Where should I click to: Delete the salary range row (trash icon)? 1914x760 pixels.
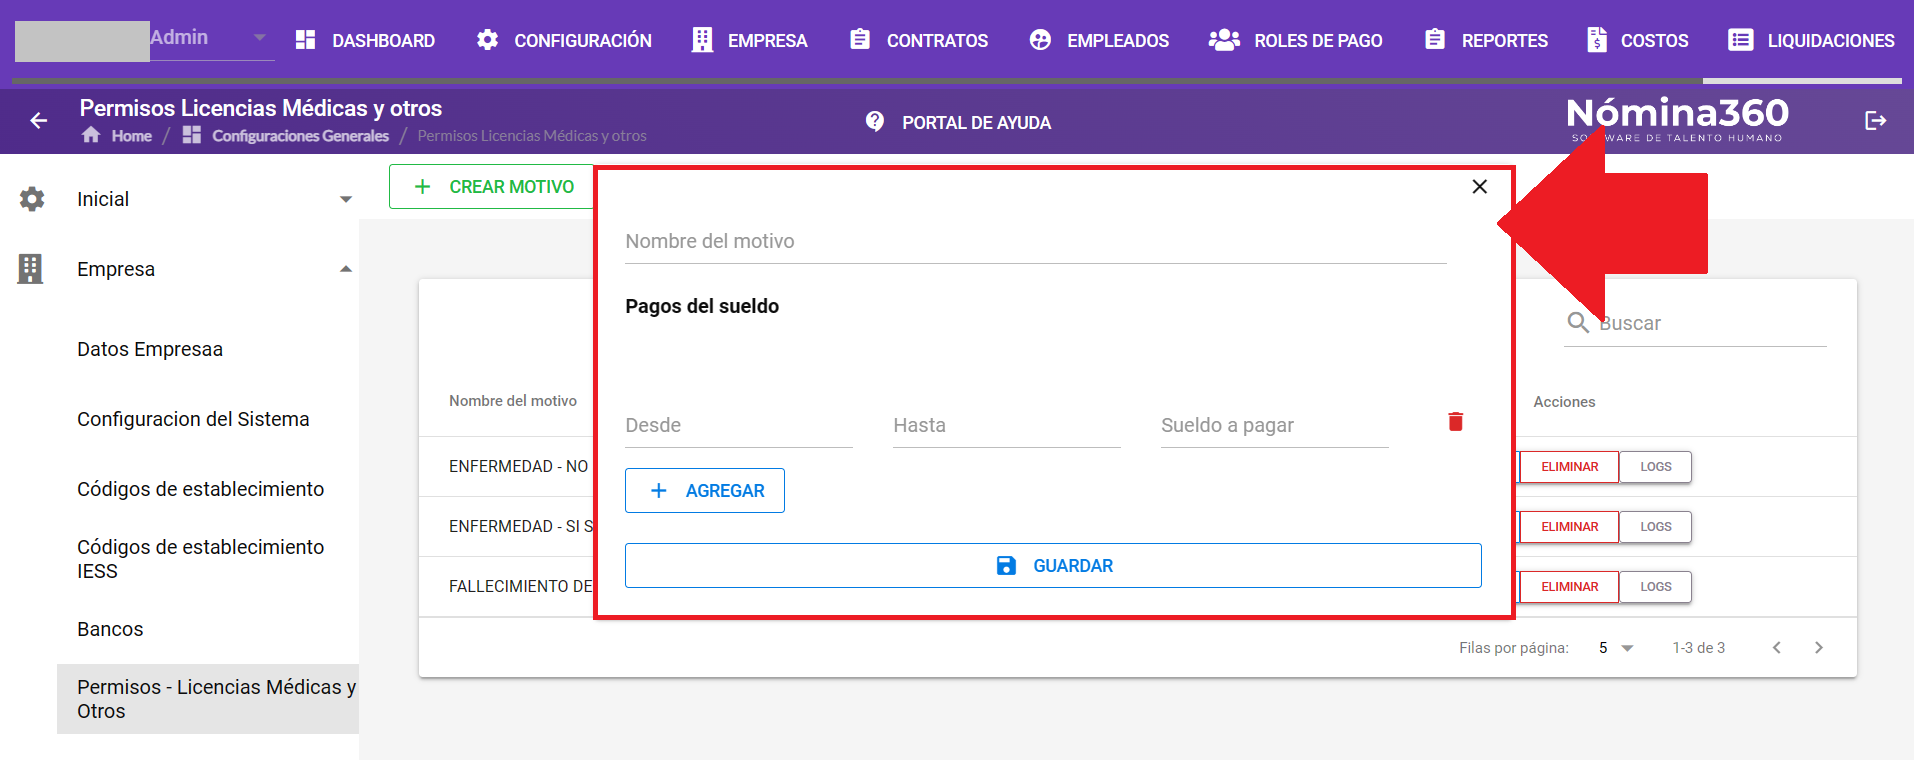(1456, 422)
